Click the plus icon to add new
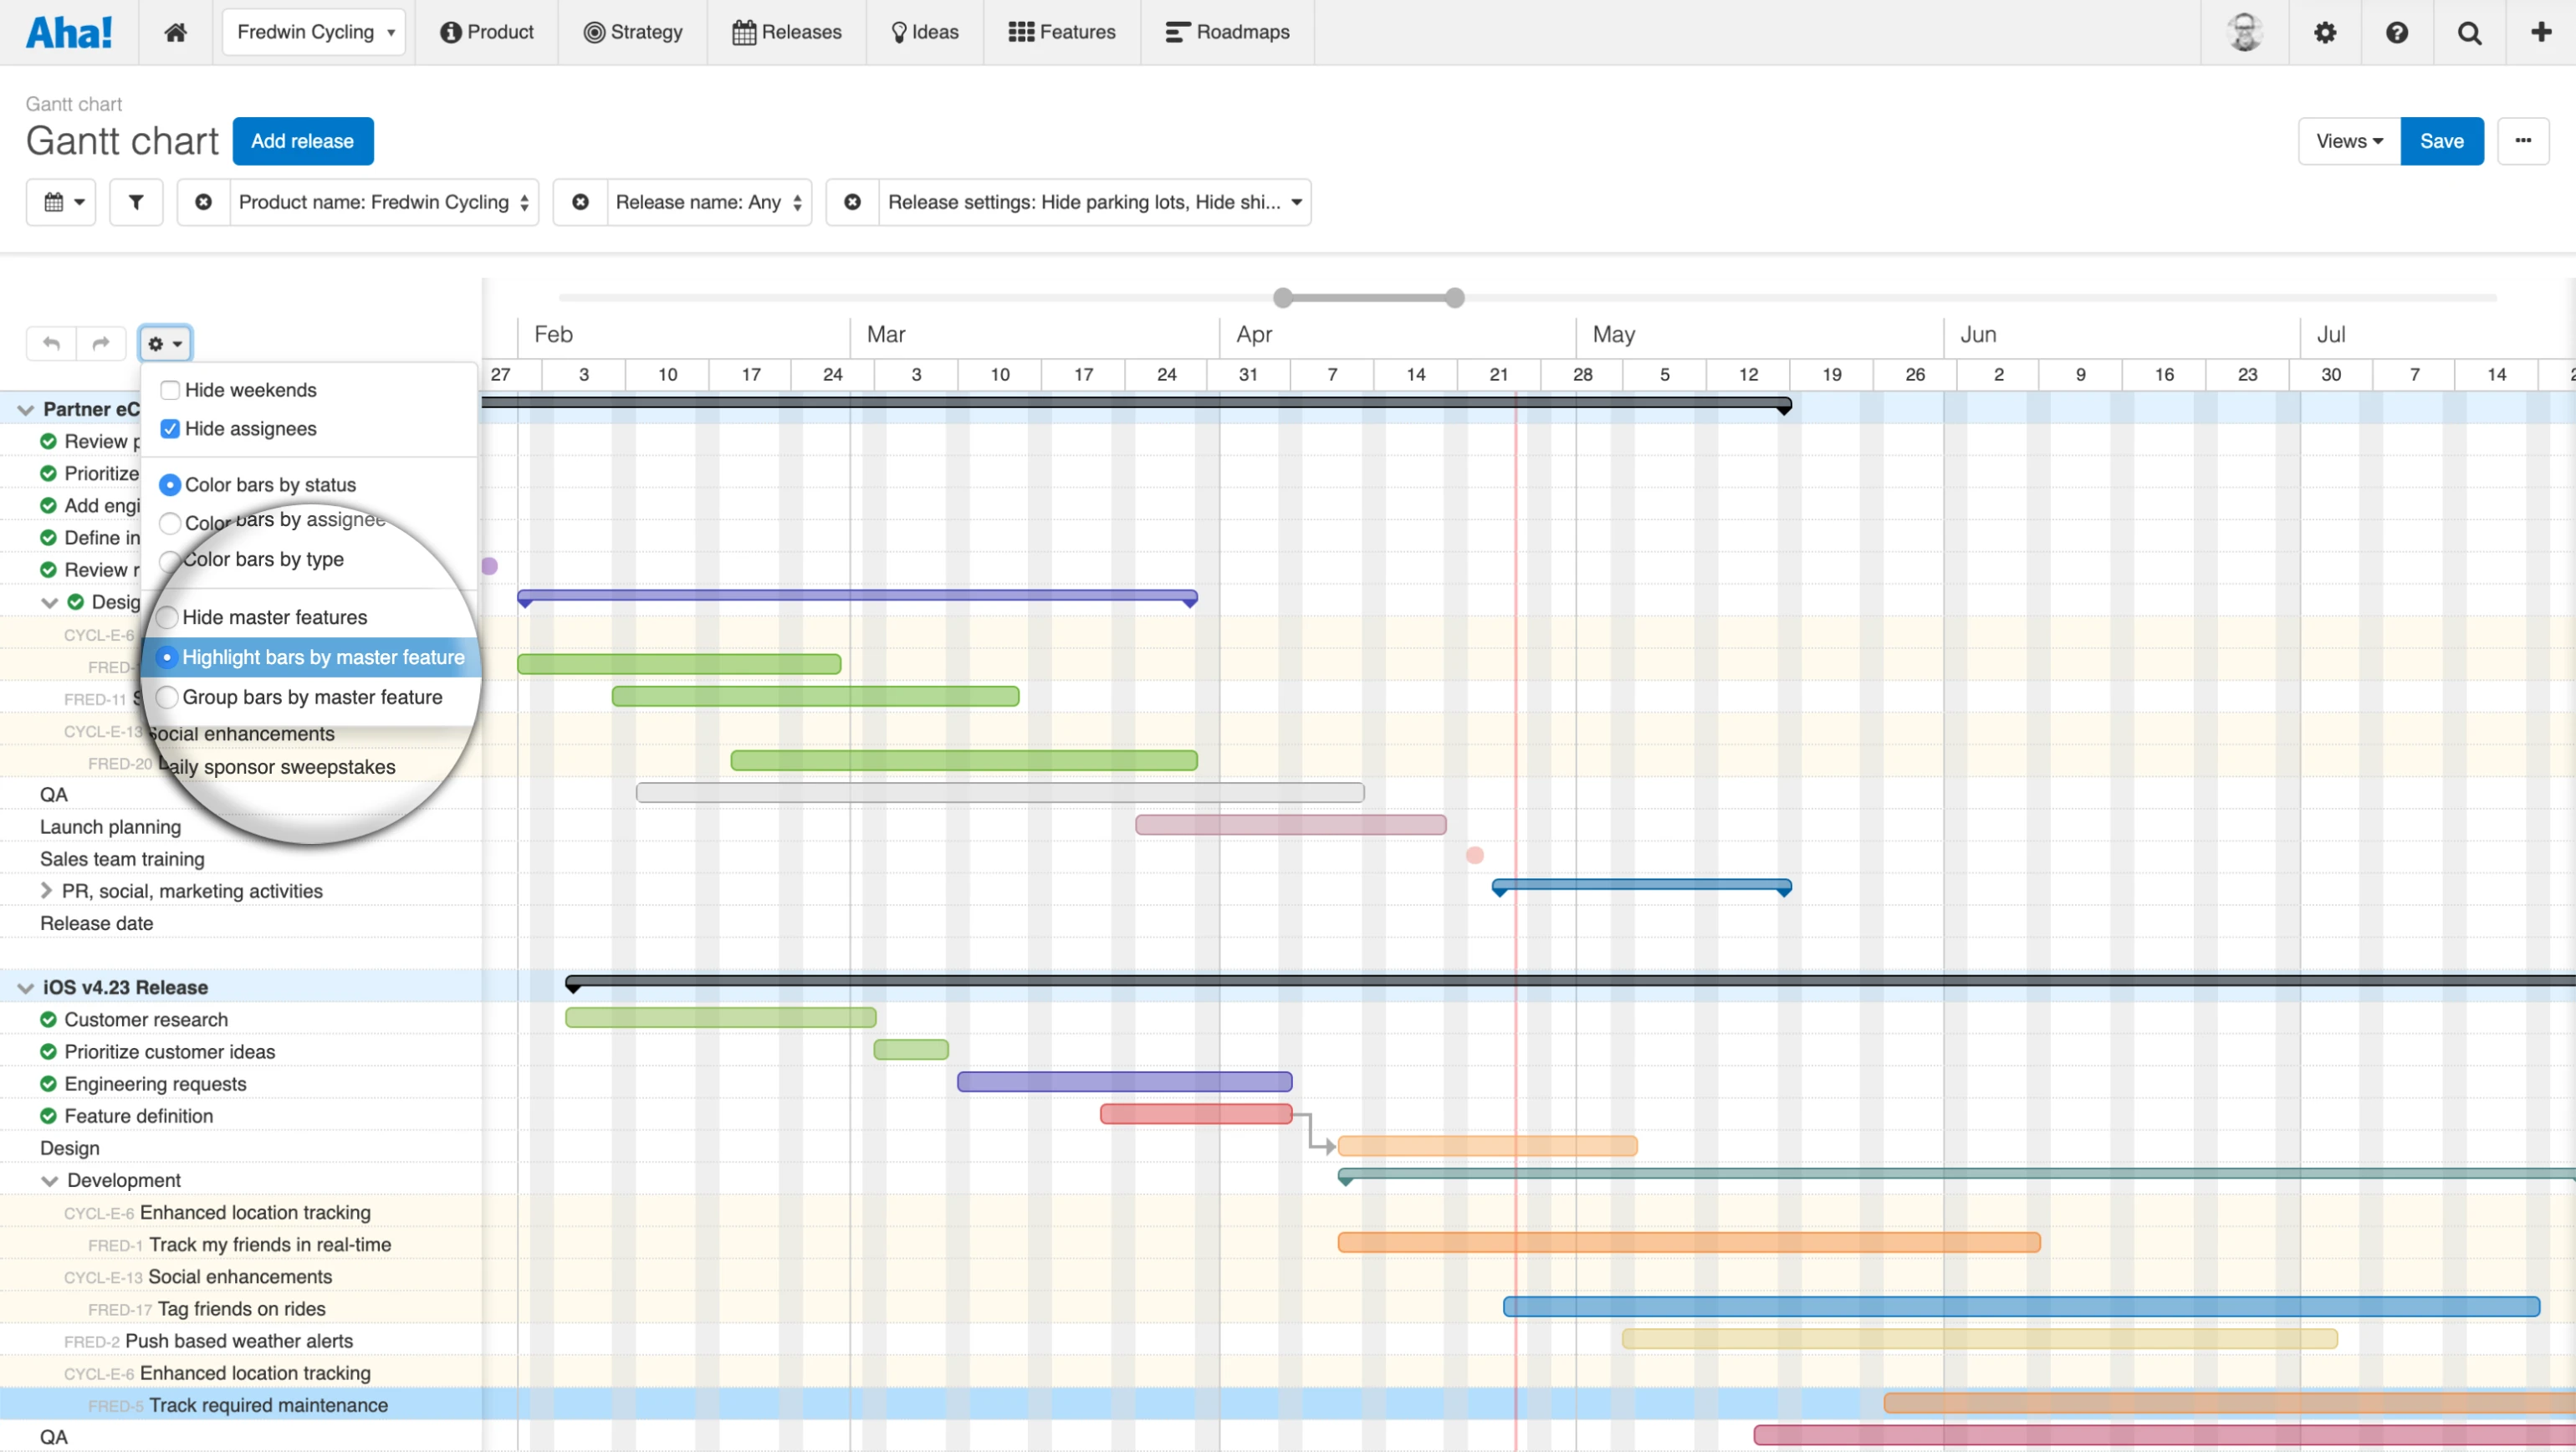The image size is (2576, 1452). 2541,32
